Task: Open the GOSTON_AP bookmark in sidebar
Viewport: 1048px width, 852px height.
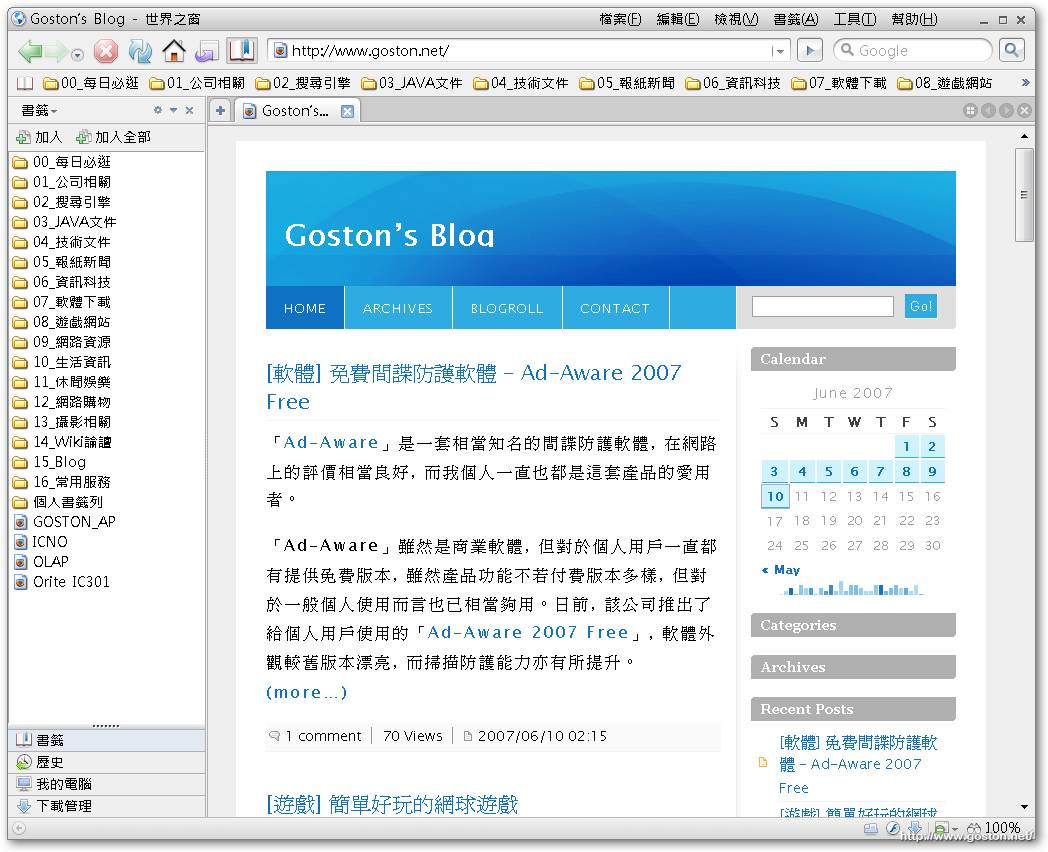Action: [x=64, y=522]
